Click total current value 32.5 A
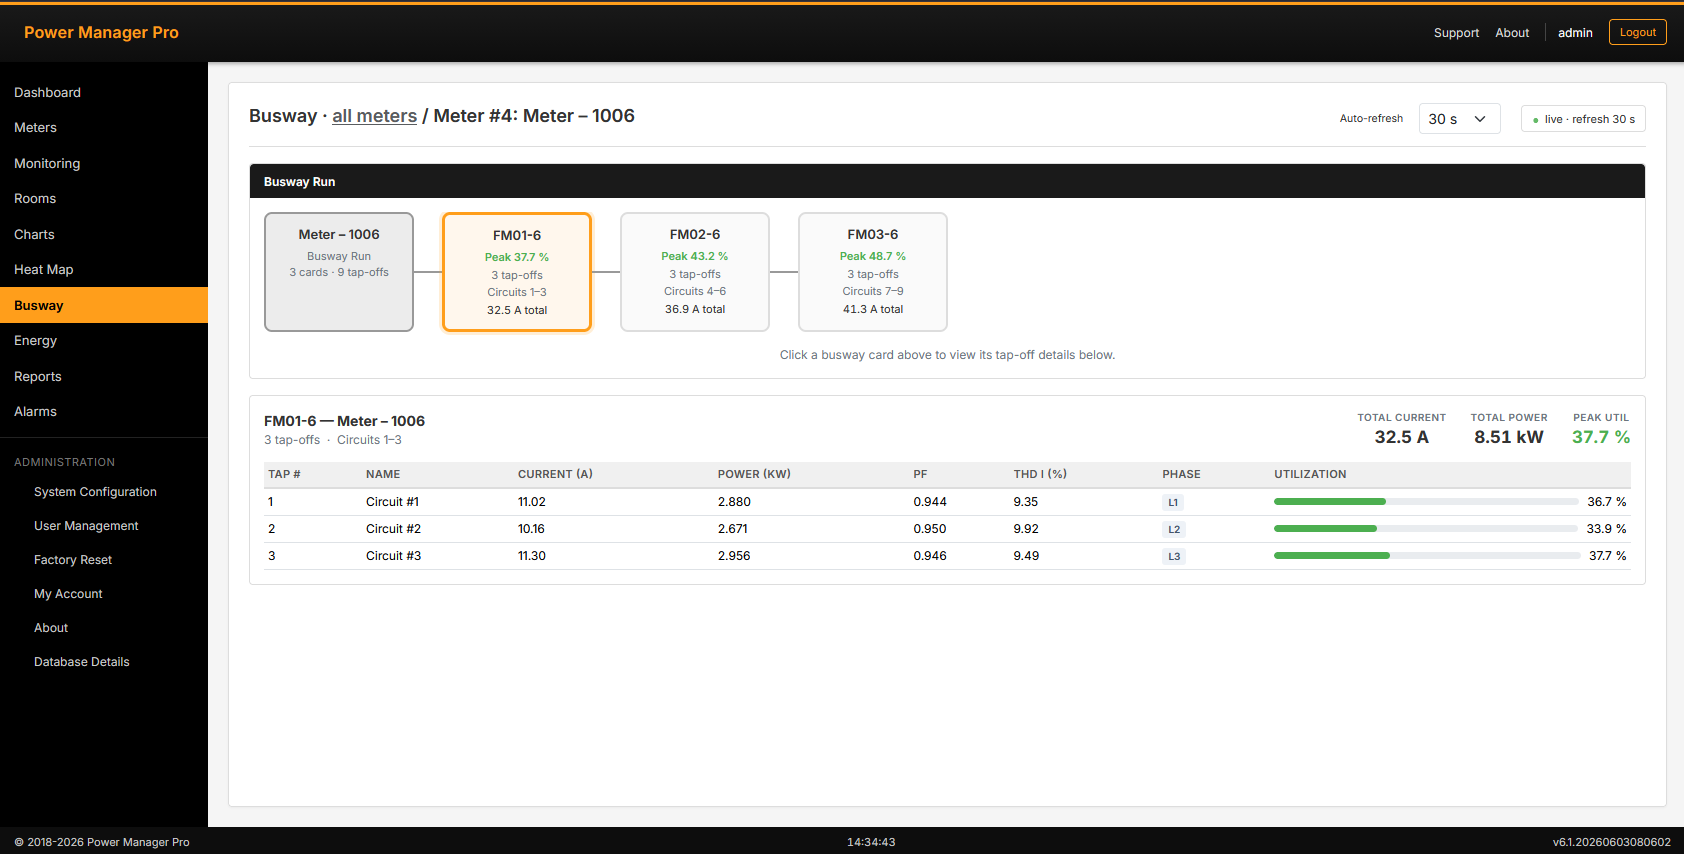This screenshot has width=1684, height=854. coord(1401,437)
